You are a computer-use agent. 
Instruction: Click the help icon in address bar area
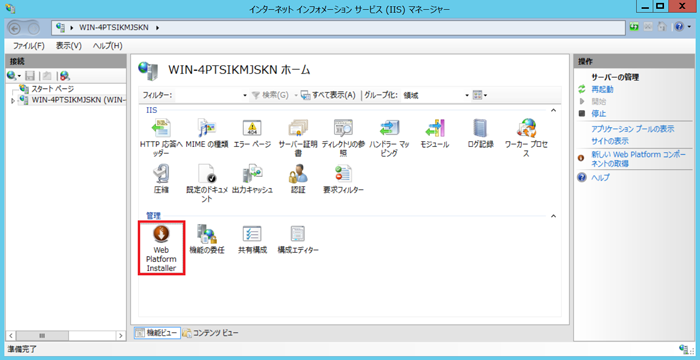pos(679,27)
